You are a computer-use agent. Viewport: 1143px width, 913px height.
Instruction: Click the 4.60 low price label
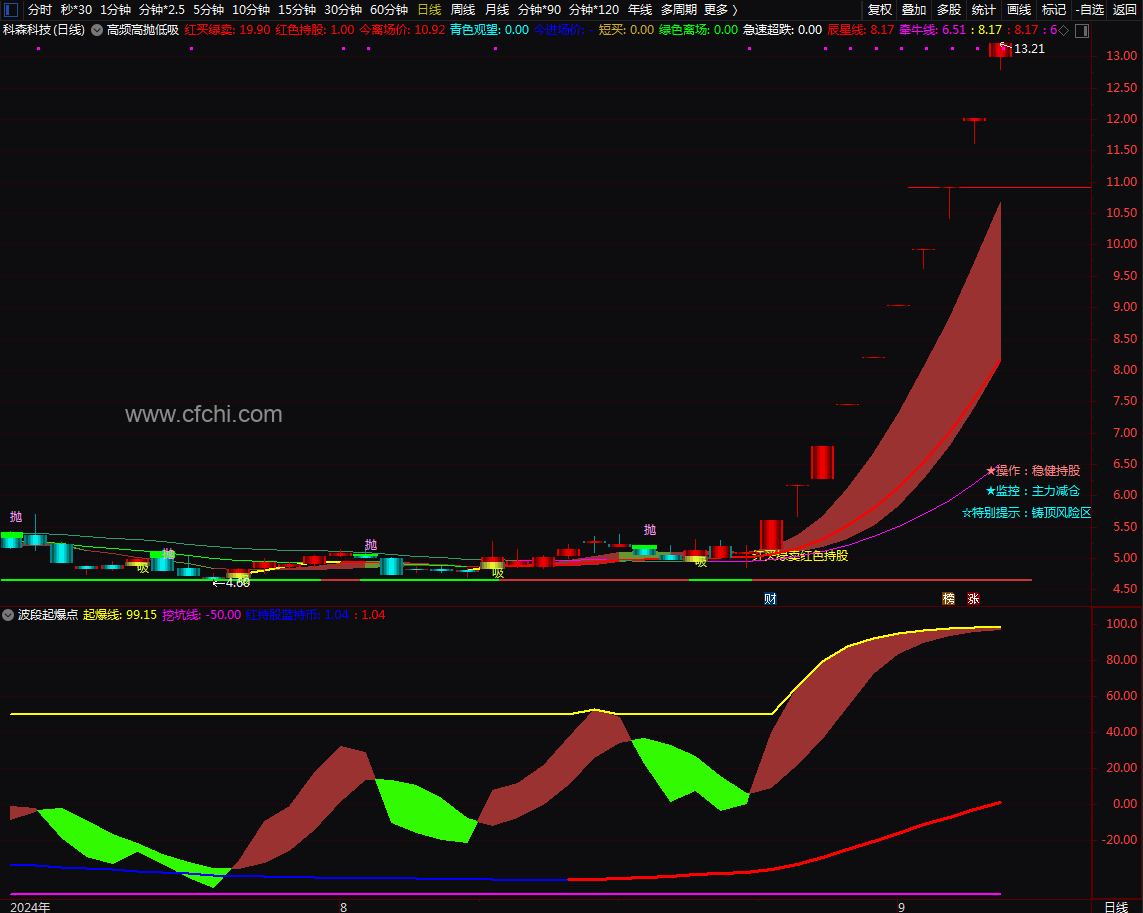237,583
